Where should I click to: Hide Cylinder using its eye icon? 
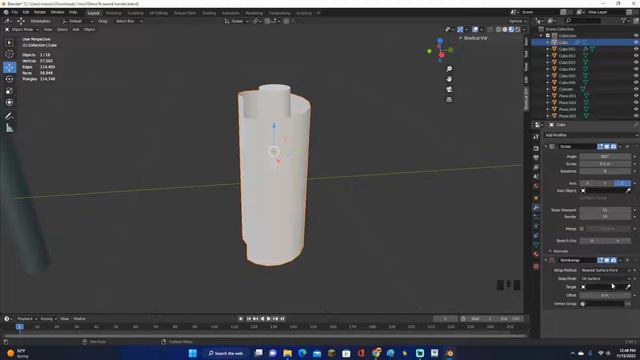point(636,89)
